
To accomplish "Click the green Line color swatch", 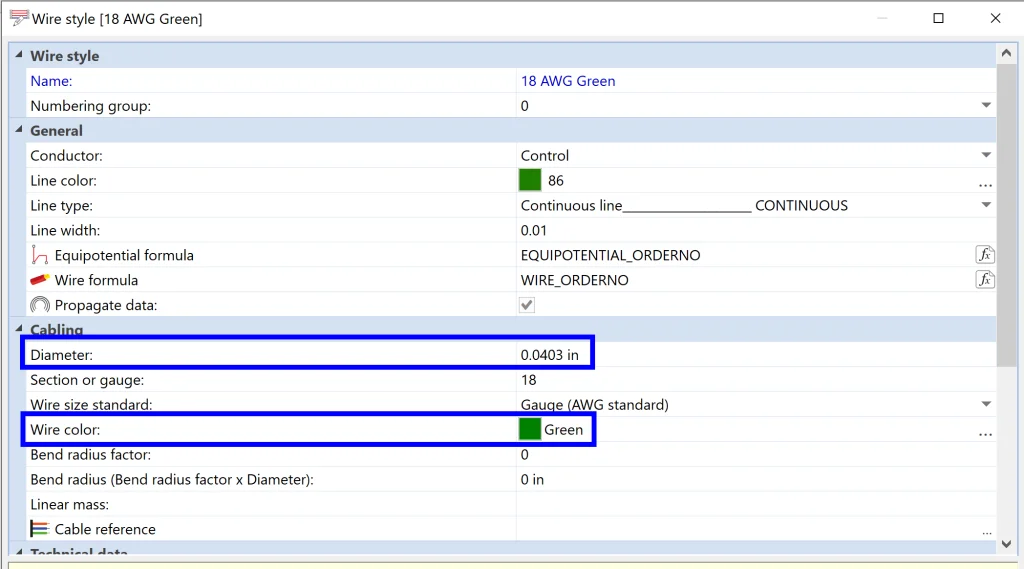I will tap(530, 180).
